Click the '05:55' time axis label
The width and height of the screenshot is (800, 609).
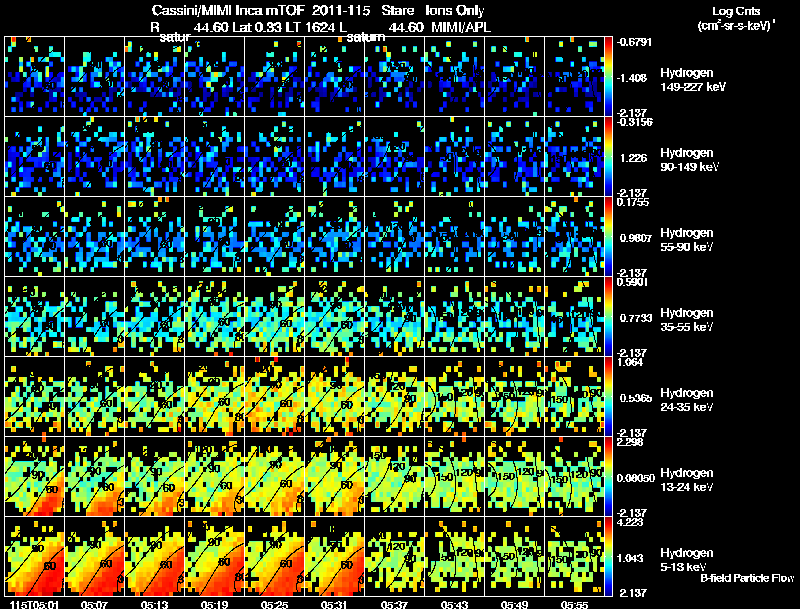tap(574, 604)
